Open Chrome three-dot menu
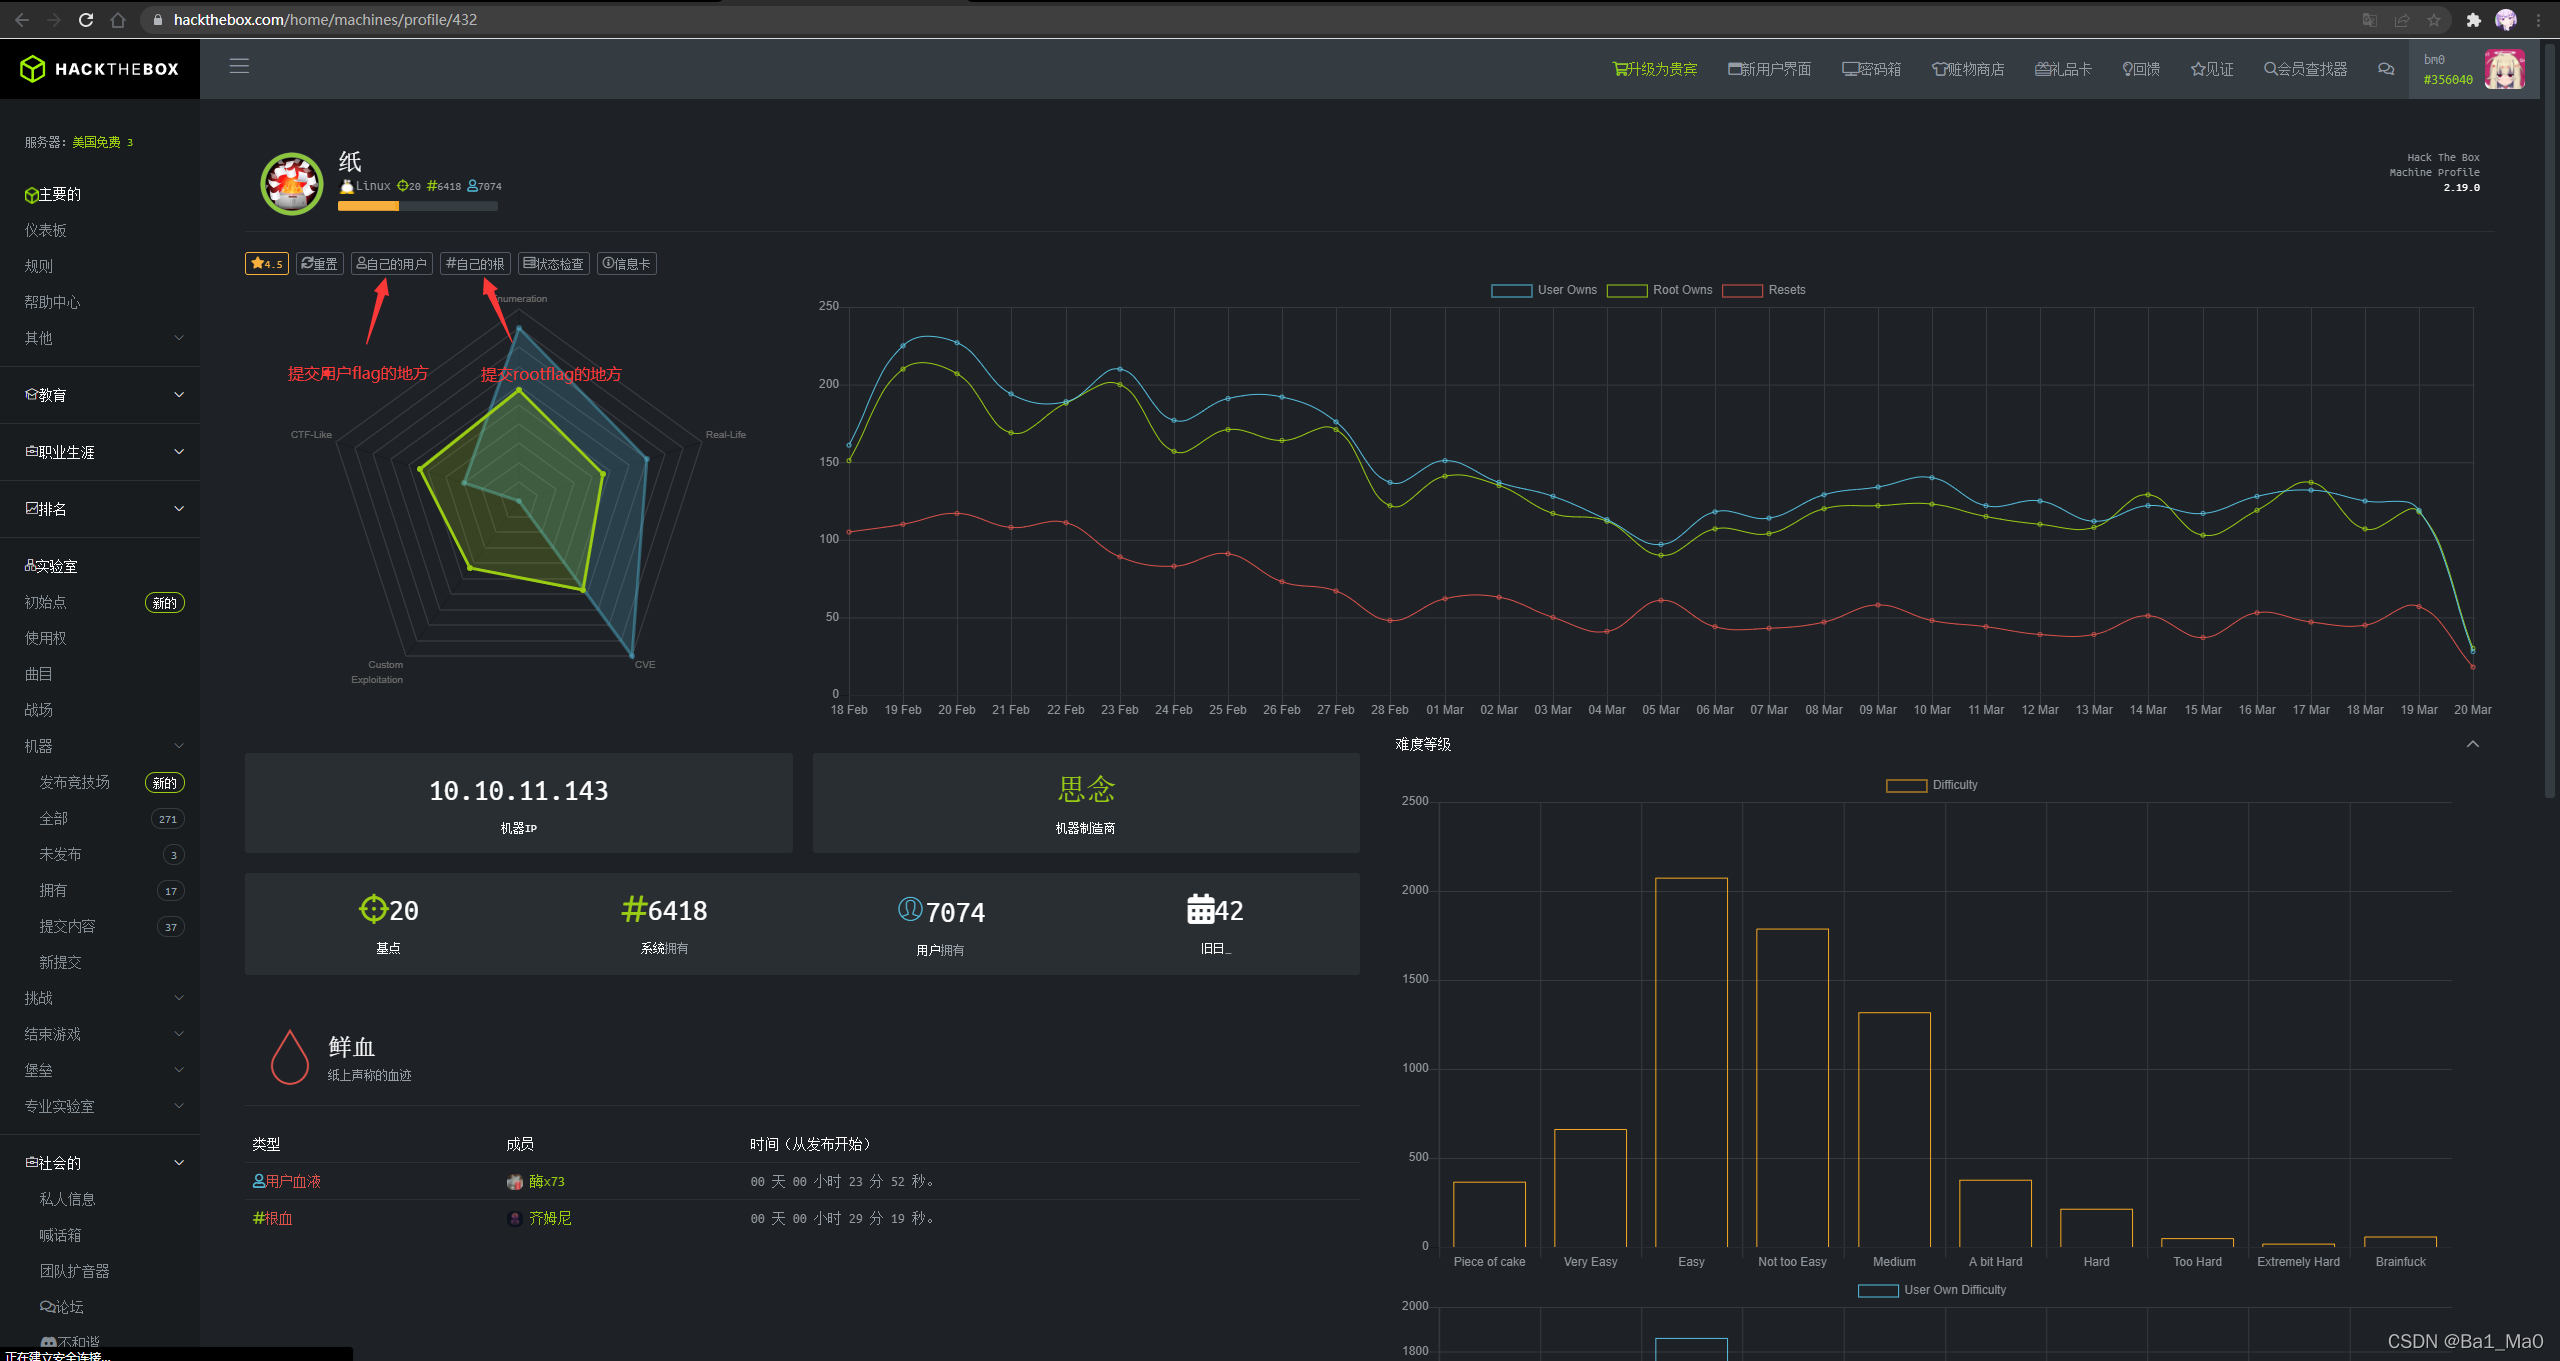 tap(2538, 20)
